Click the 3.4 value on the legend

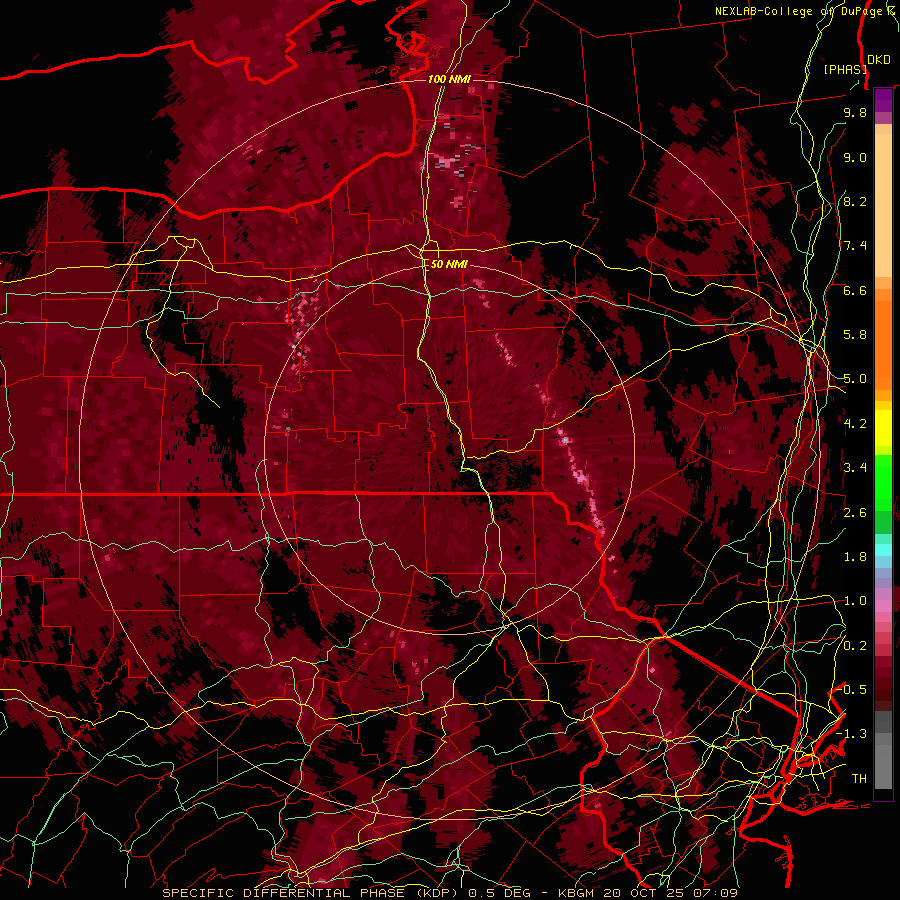tap(855, 468)
